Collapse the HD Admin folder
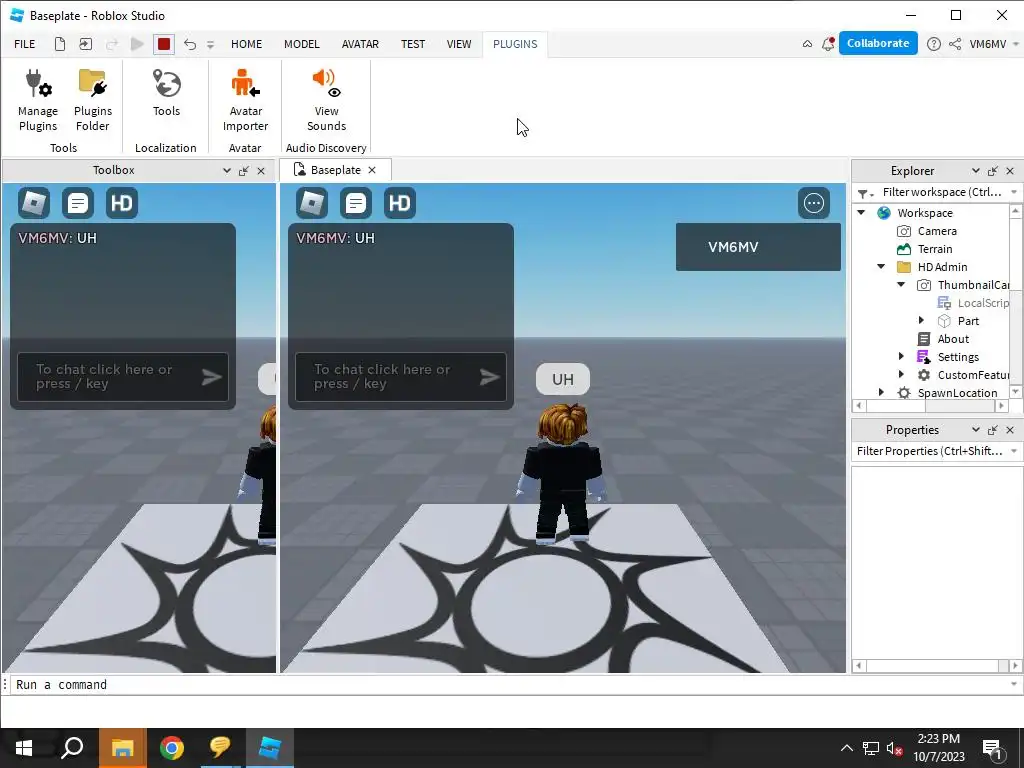The image size is (1024, 768). click(881, 266)
